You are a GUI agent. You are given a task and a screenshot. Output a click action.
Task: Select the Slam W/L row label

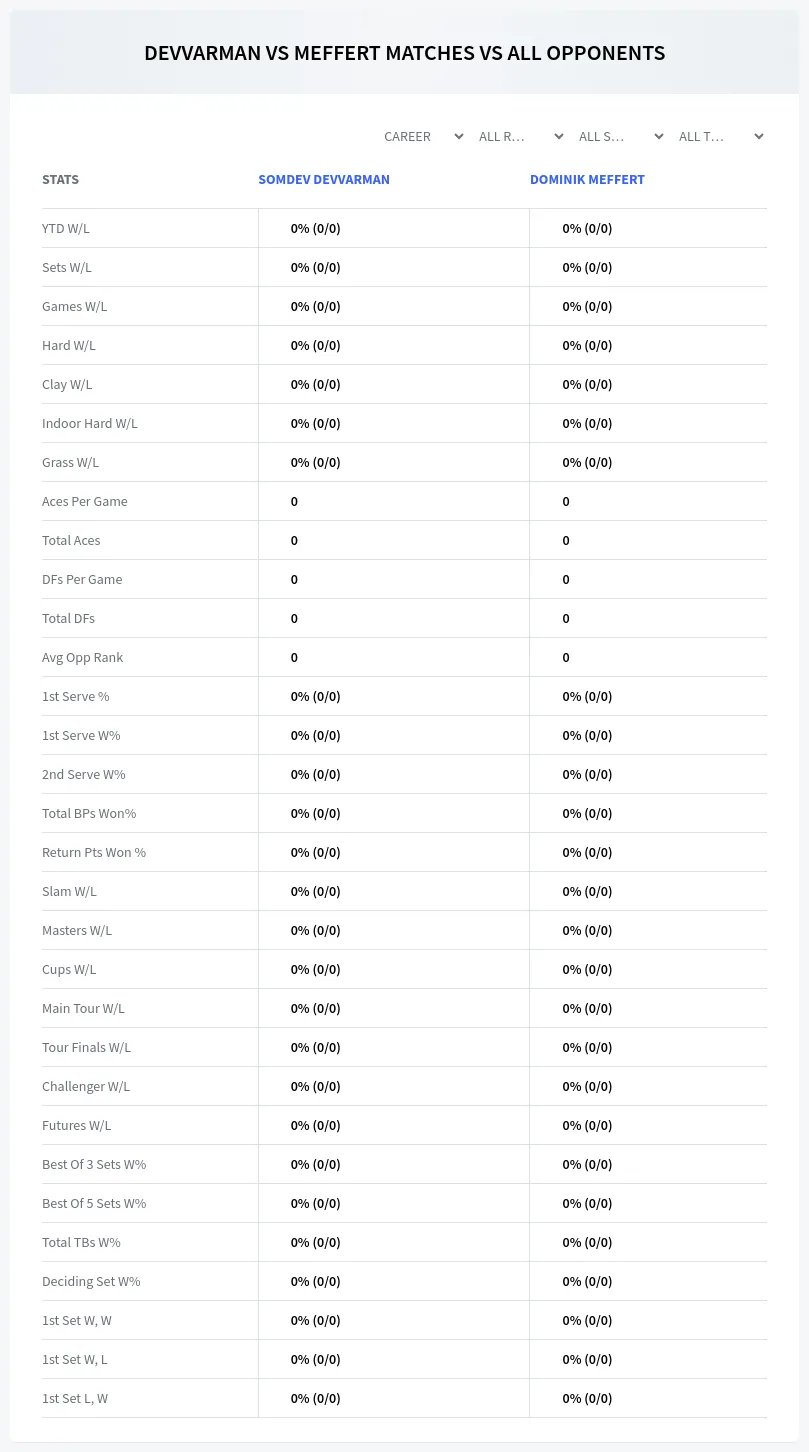(69, 891)
